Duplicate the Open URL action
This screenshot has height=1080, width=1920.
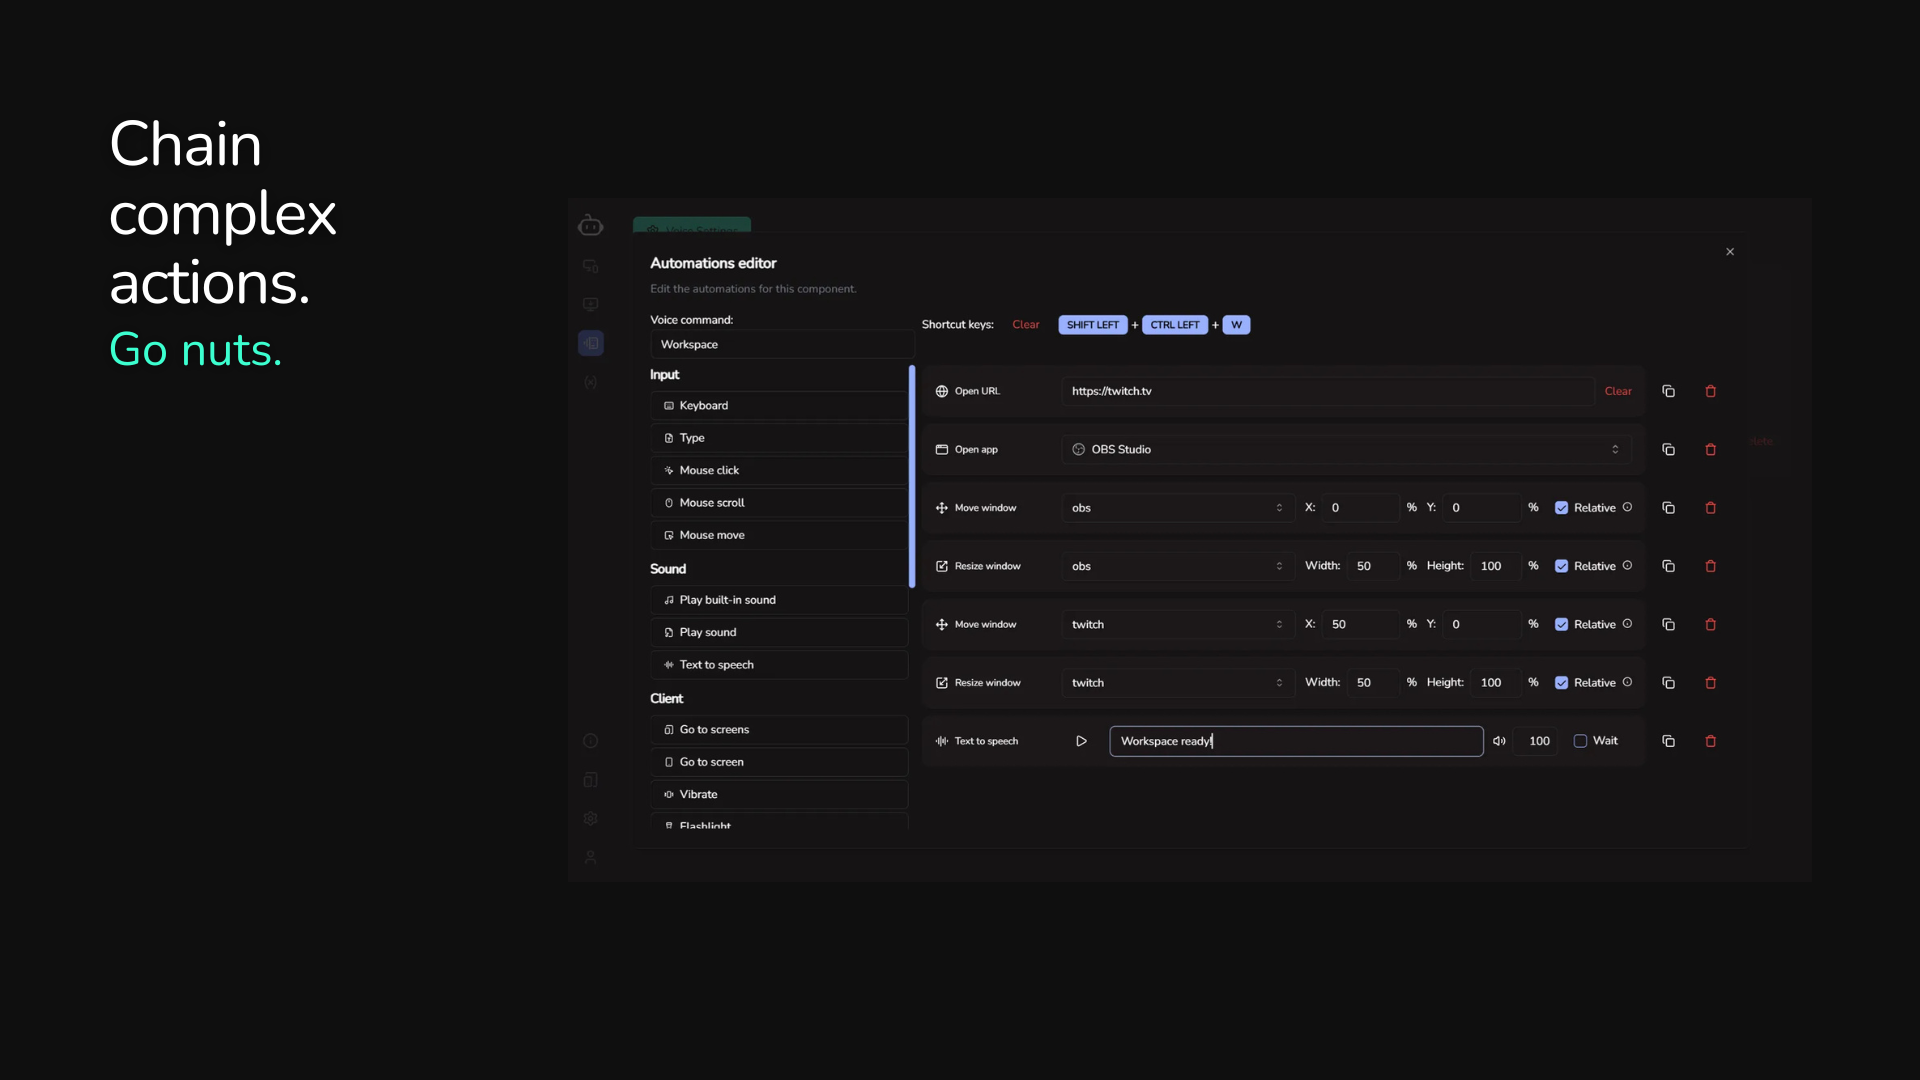(1668, 391)
